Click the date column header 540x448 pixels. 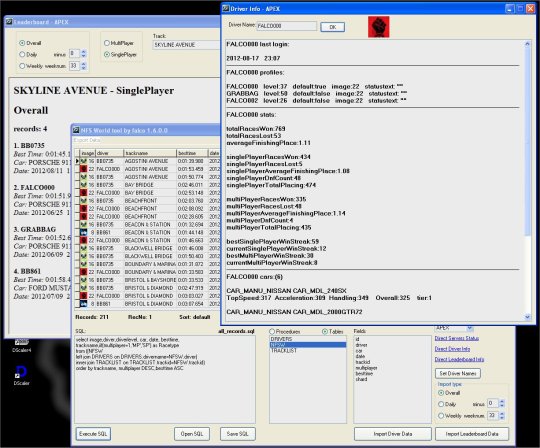[x=214, y=153]
